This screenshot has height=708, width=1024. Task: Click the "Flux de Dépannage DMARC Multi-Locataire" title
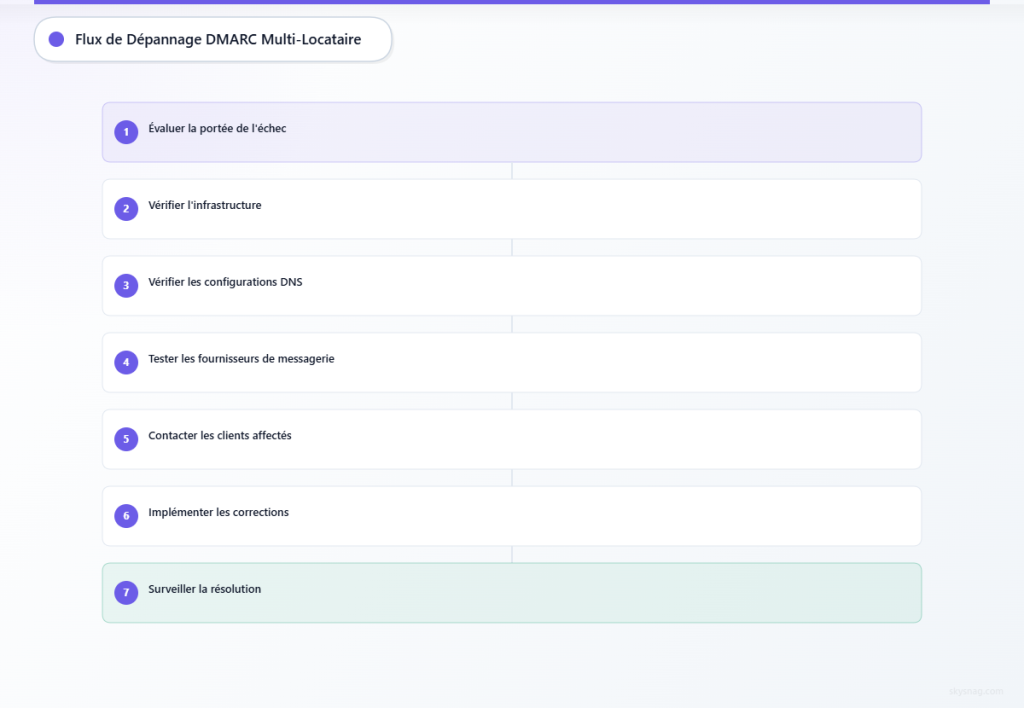[218, 39]
